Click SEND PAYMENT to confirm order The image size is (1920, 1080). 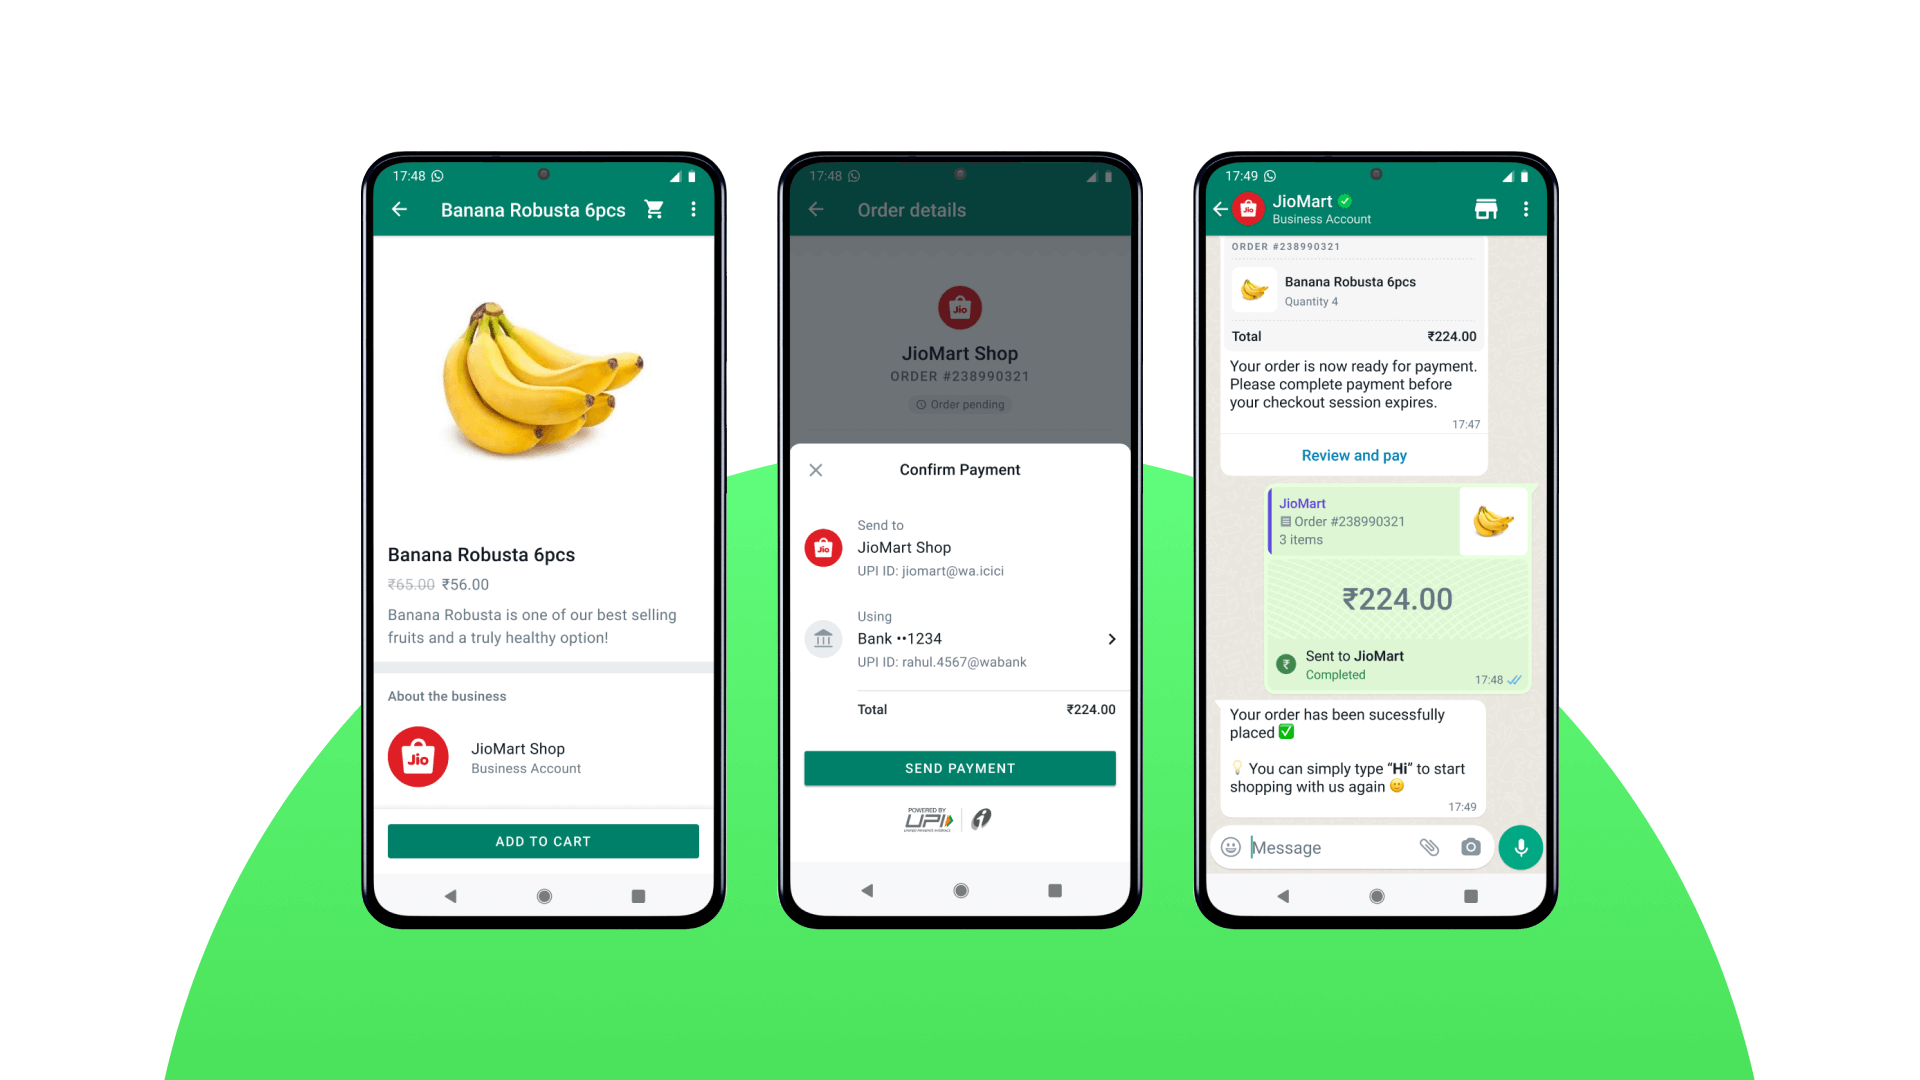[959, 767]
